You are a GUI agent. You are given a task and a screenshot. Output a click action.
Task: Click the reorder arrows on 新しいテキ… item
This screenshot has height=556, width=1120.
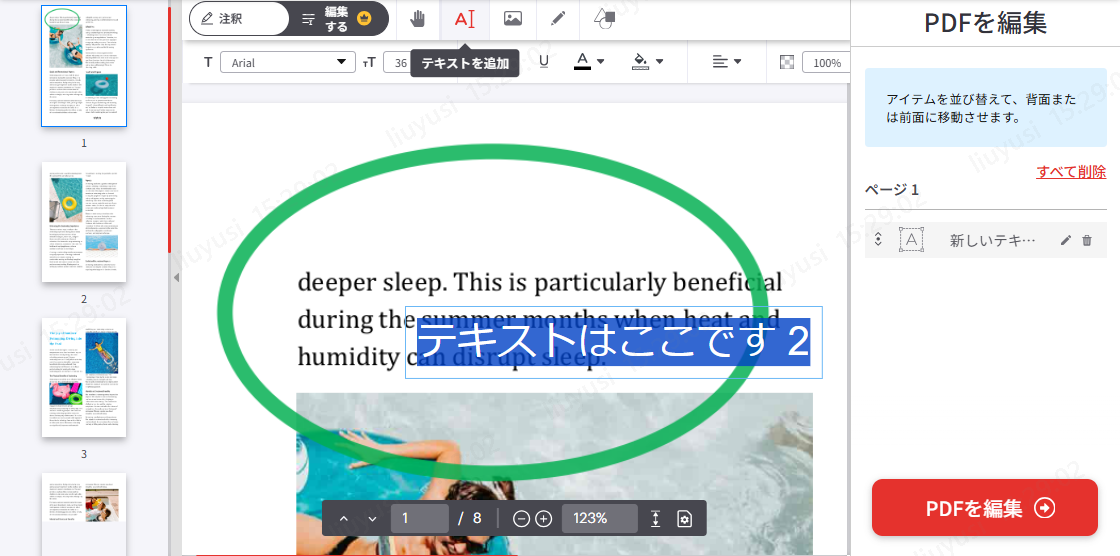point(879,240)
